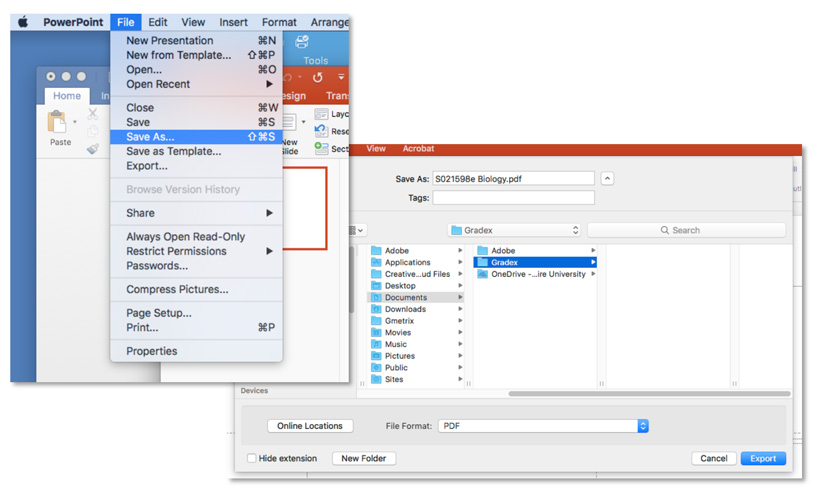Select the Applications folder

pyautogui.click(x=407, y=262)
